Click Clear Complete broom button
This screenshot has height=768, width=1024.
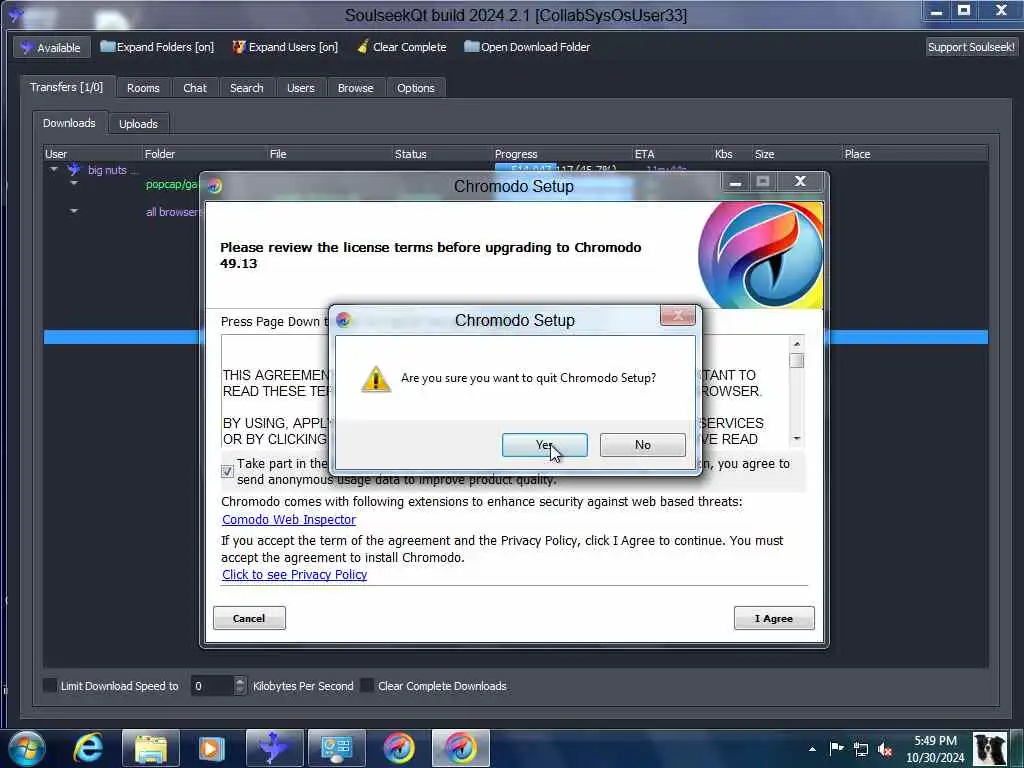(402, 47)
